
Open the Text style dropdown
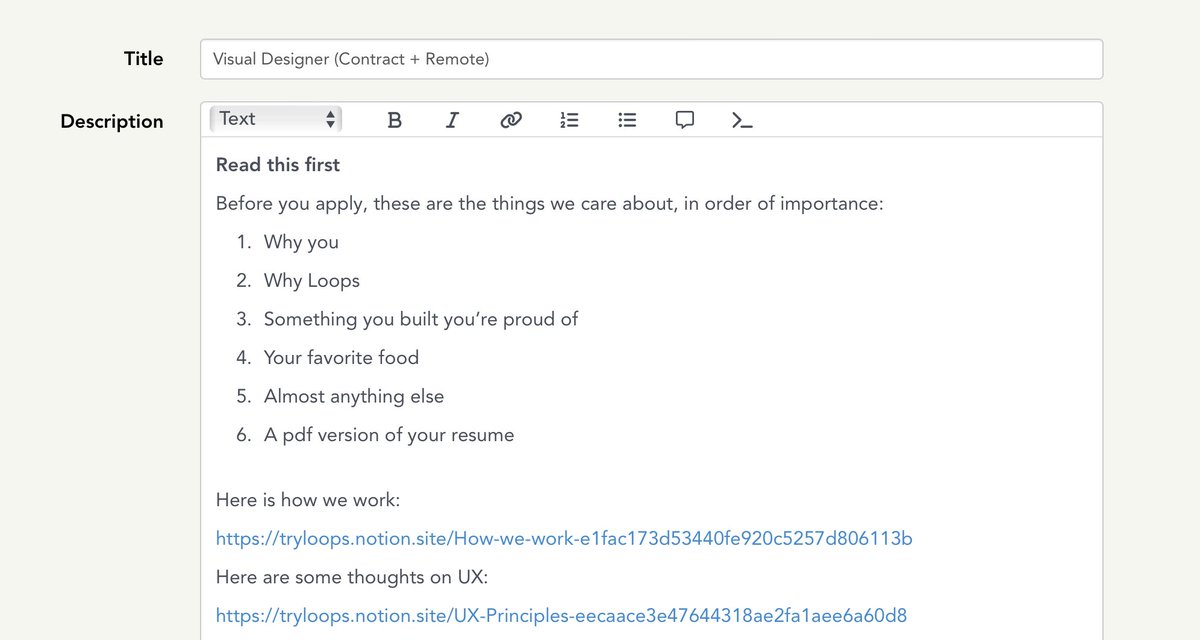pos(276,119)
